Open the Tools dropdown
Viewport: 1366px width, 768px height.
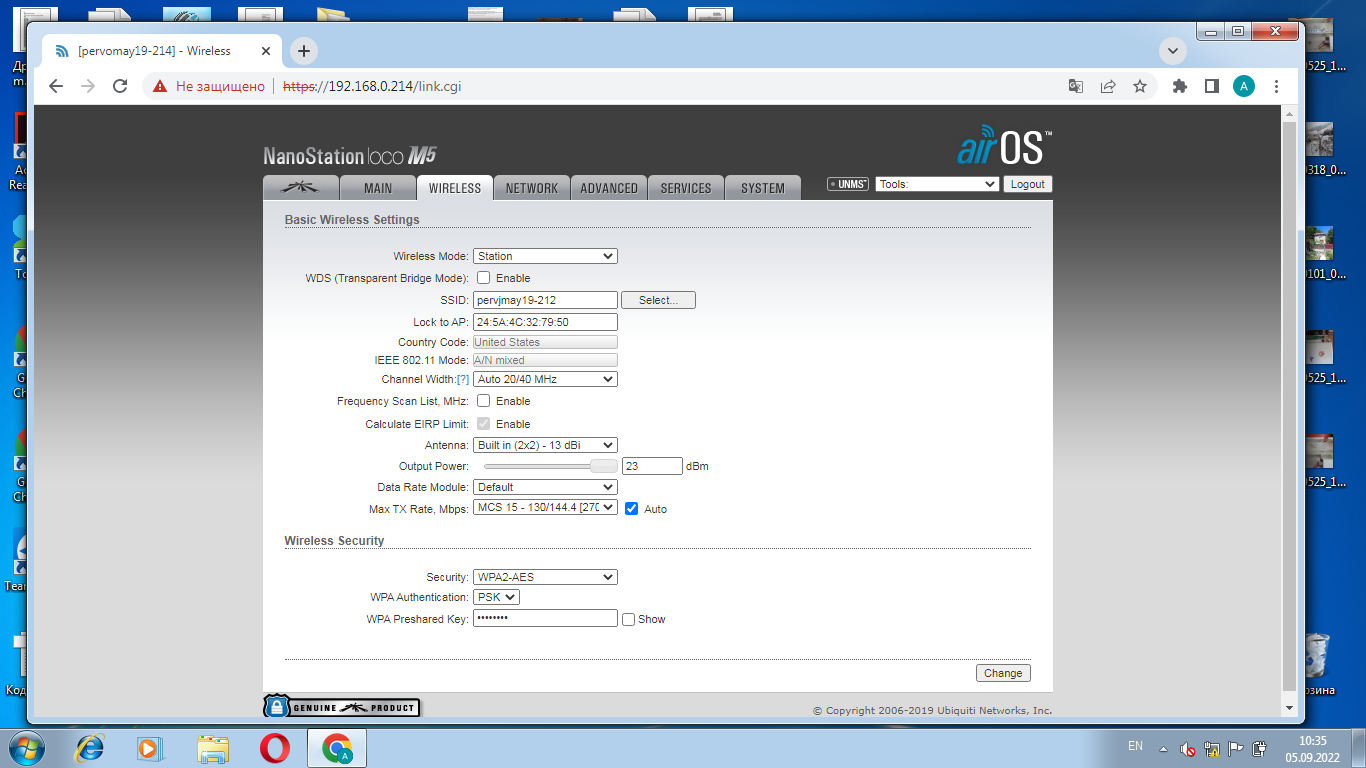tap(937, 184)
